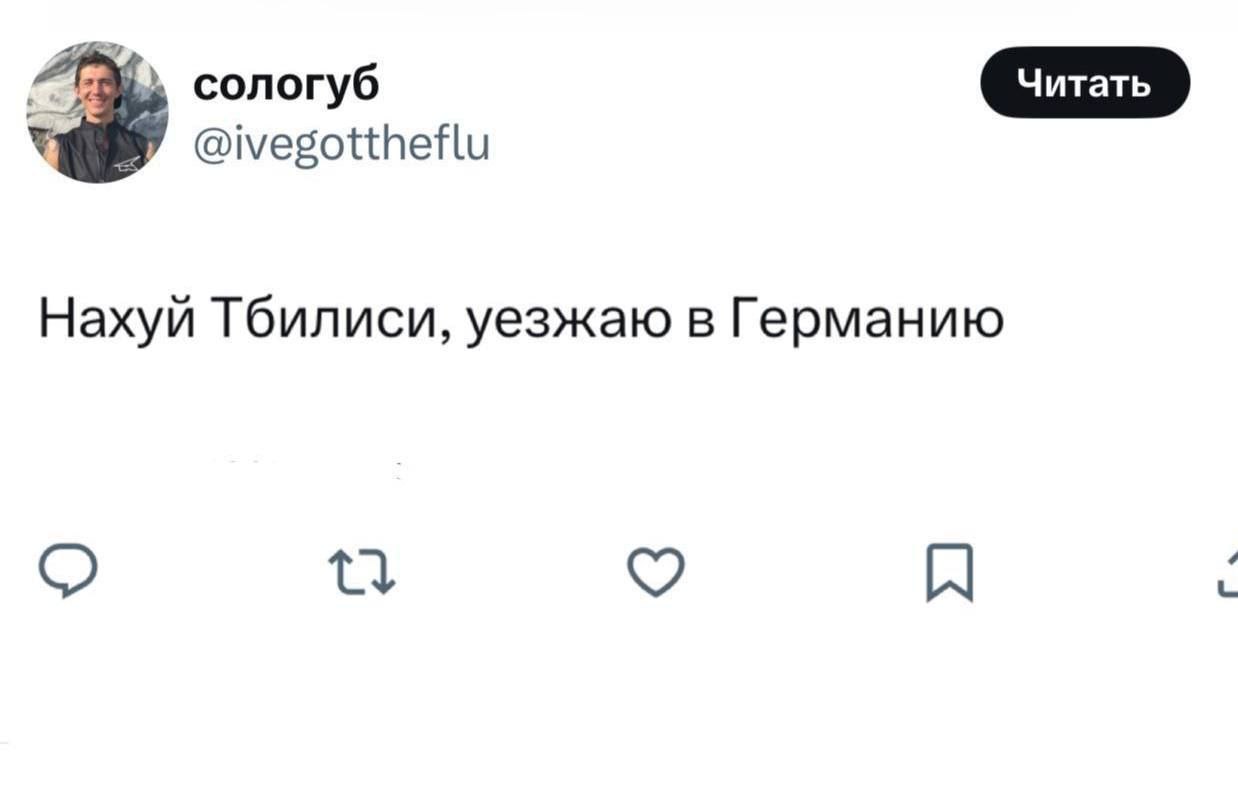Toggle bookmark for this tweet
This screenshot has height=806, width=1238.
949,573
